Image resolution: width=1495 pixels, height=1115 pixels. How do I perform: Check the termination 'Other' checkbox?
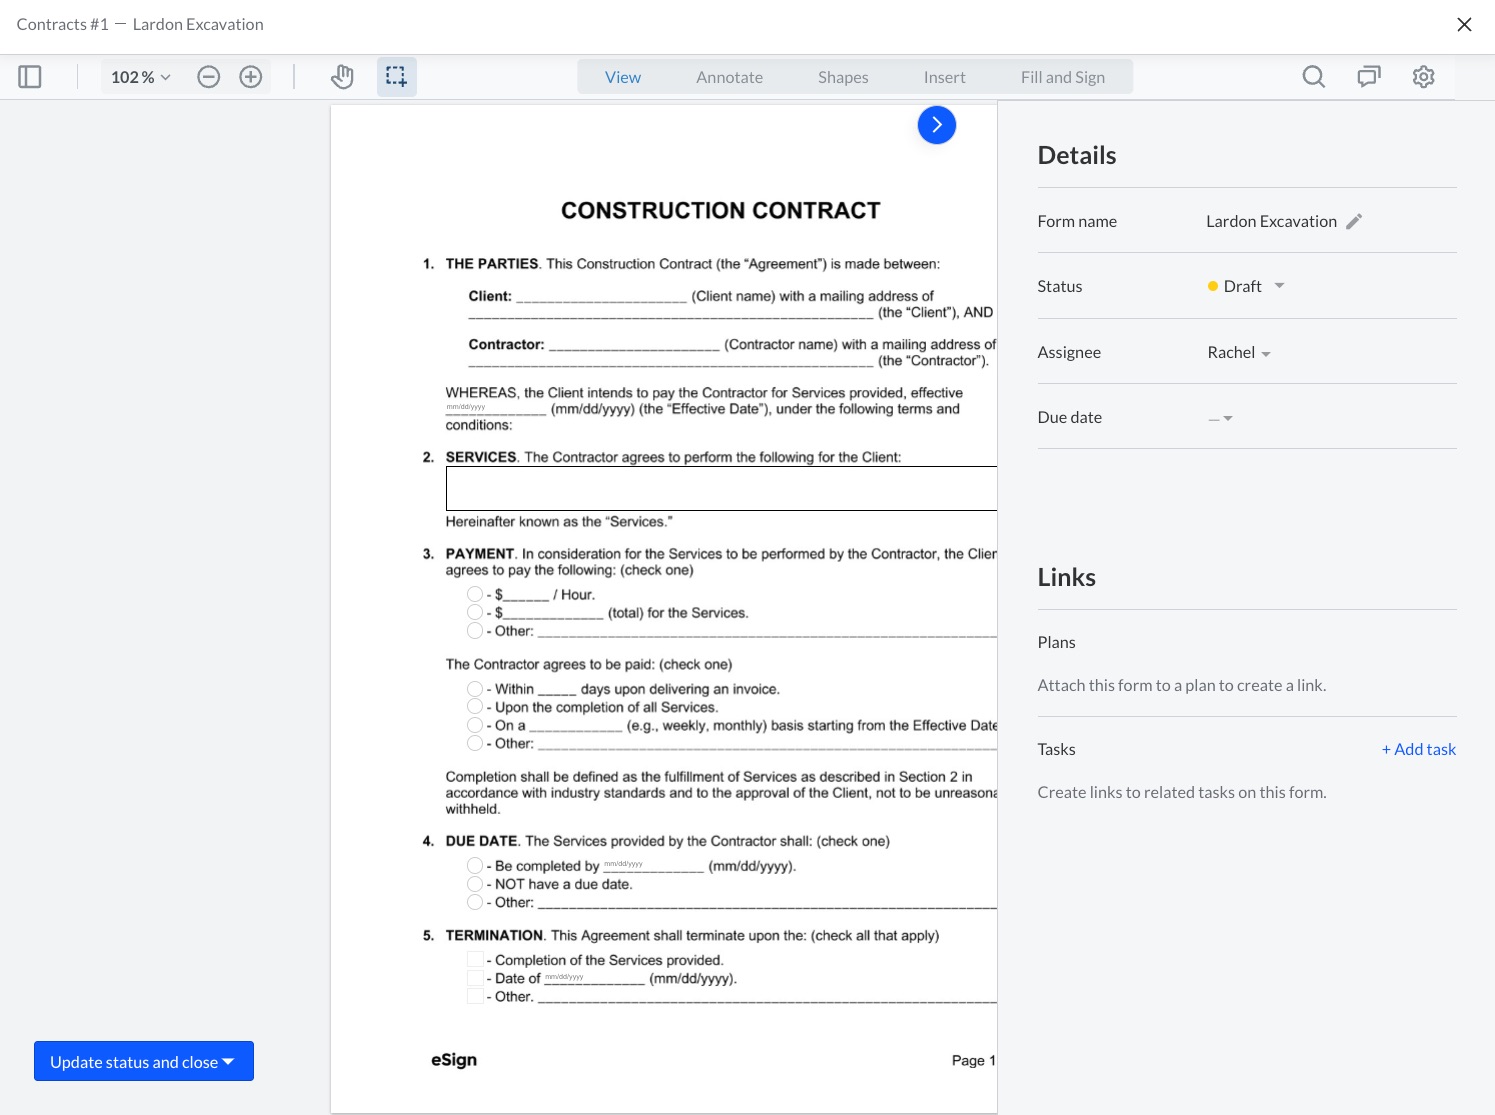(475, 996)
